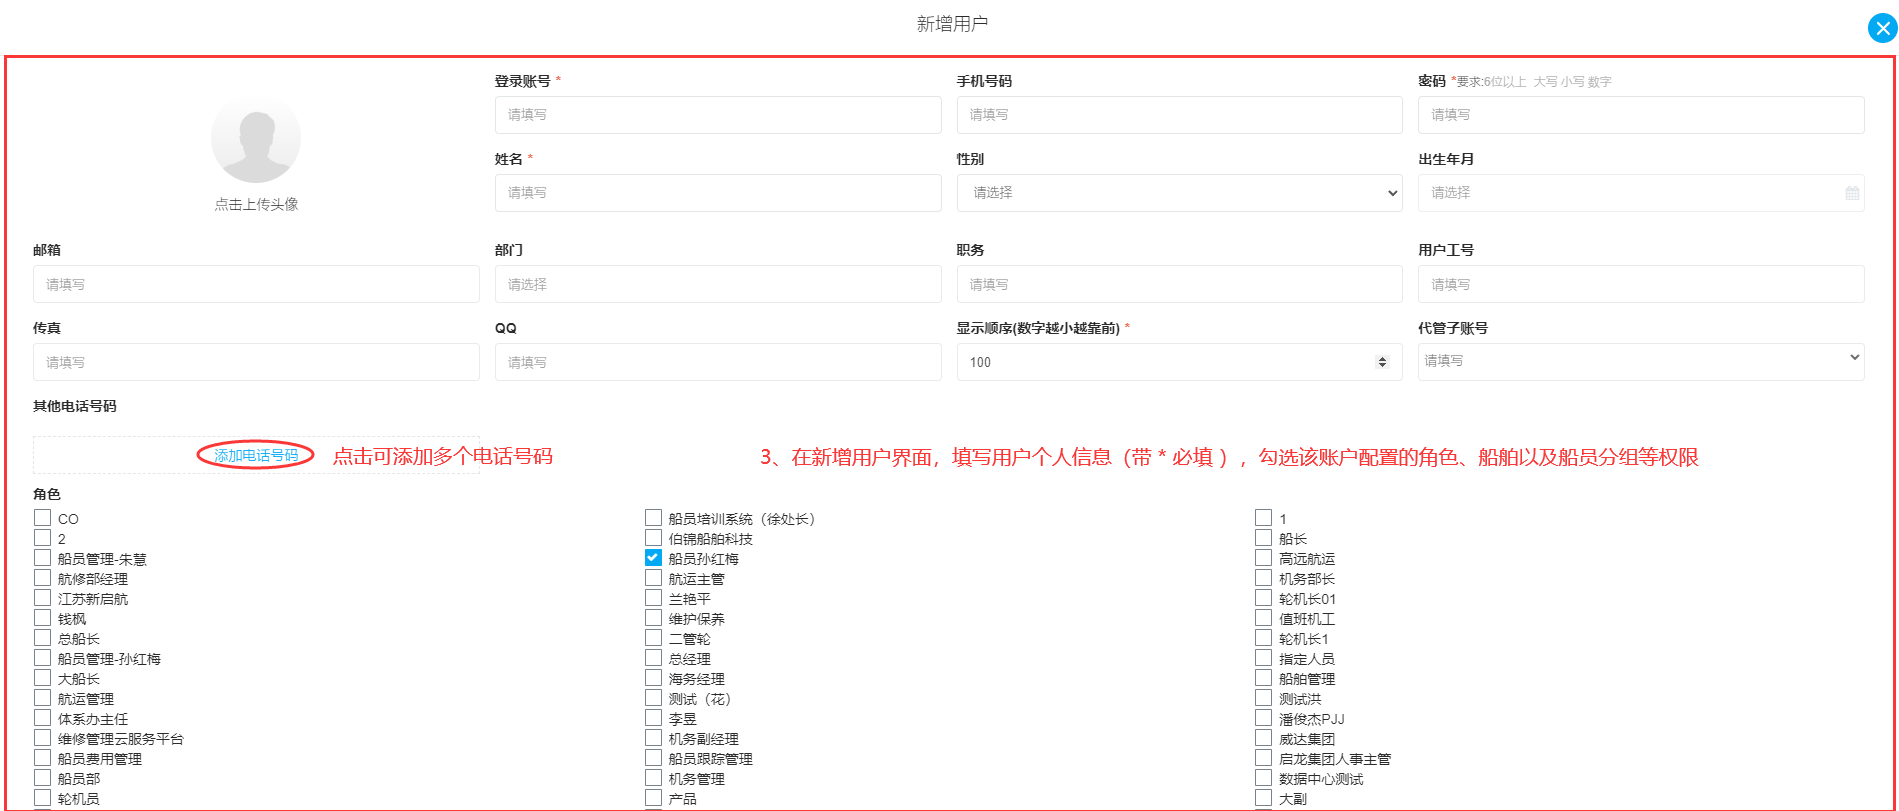Tick the 轮机员 checkbox
The image size is (1899, 811).
tap(42, 798)
